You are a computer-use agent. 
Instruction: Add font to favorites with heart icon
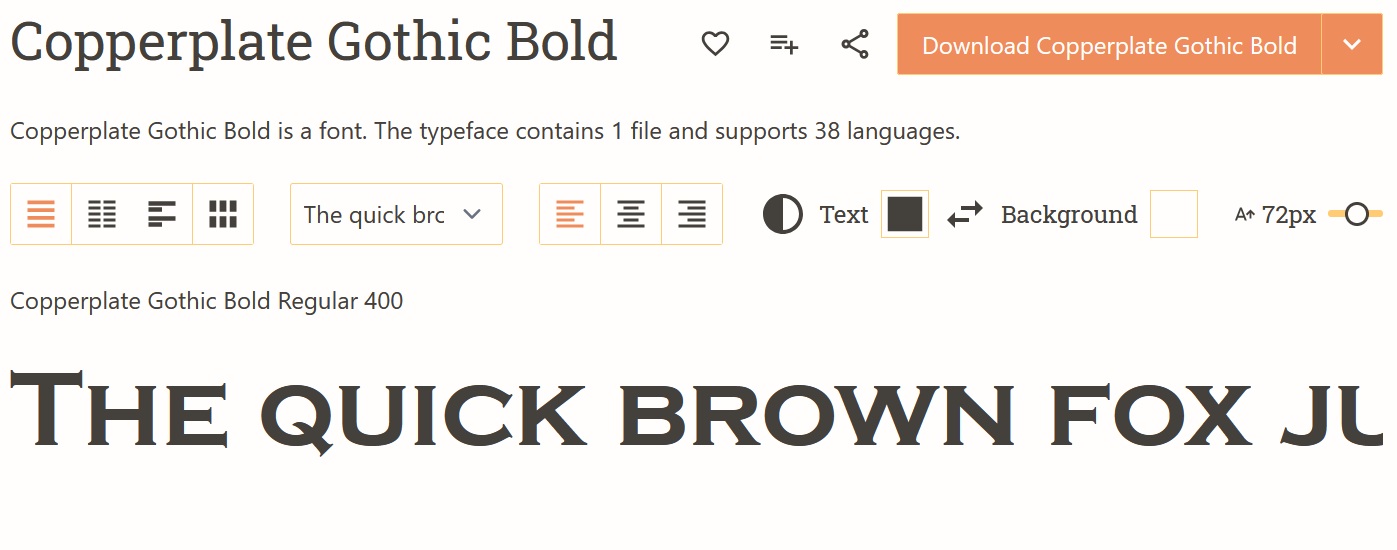tap(715, 44)
